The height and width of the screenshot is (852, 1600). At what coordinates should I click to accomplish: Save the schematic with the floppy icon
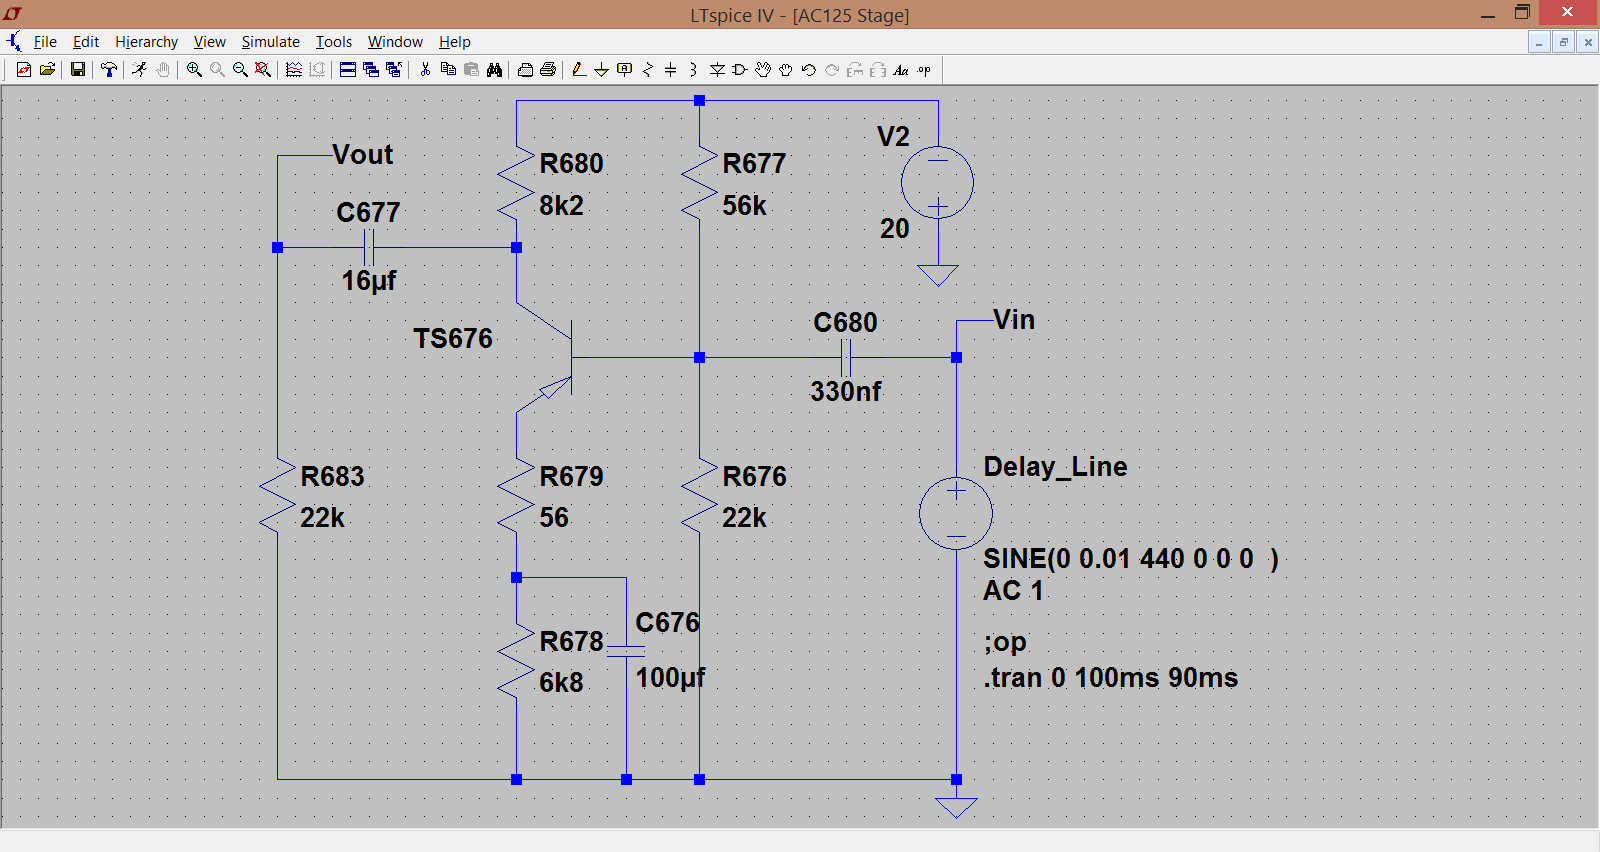pos(77,69)
